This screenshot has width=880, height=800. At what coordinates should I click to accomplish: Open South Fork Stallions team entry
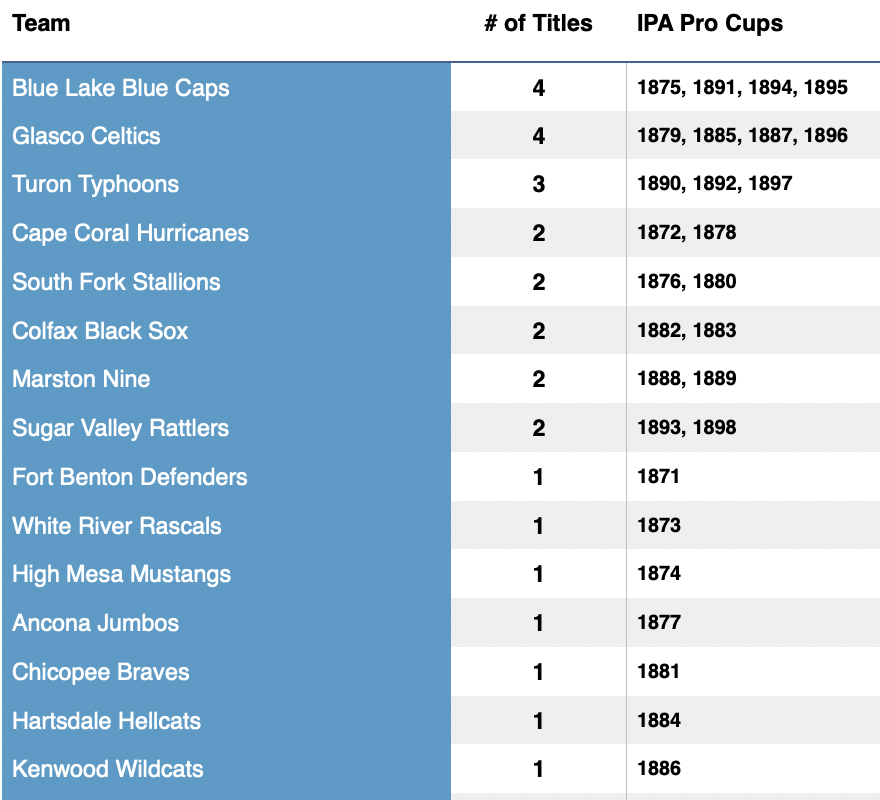tap(116, 282)
